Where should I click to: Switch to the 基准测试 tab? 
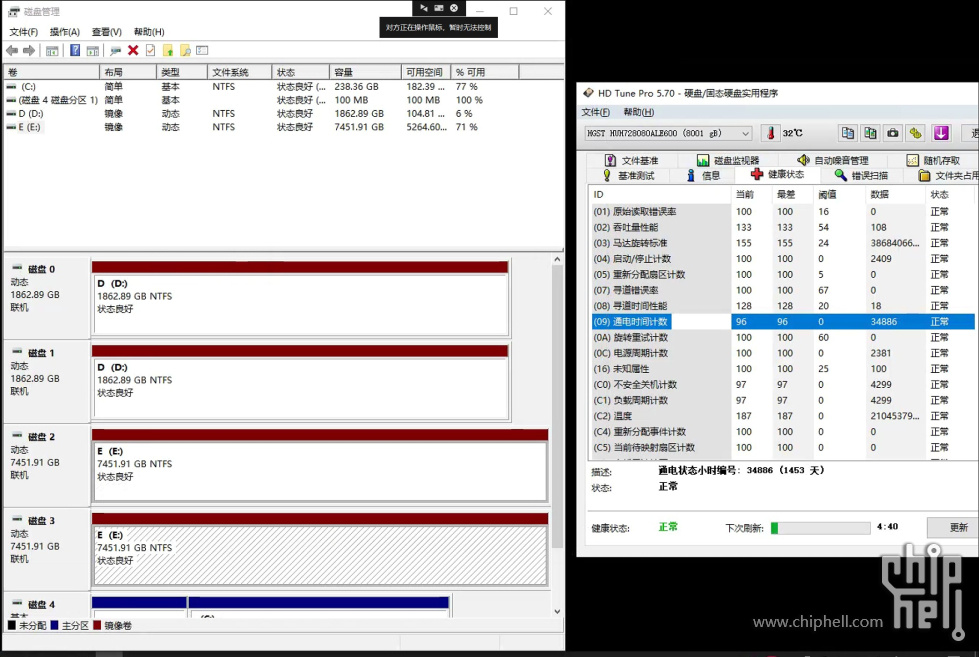point(628,175)
